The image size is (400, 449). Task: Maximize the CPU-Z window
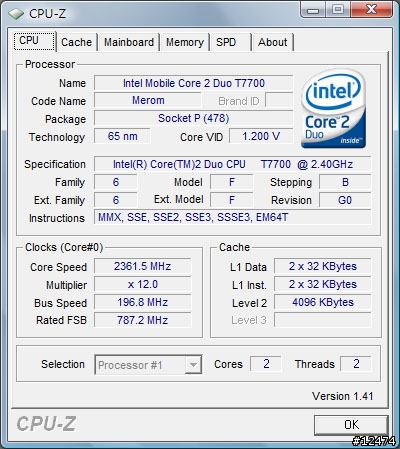[338, 10]
